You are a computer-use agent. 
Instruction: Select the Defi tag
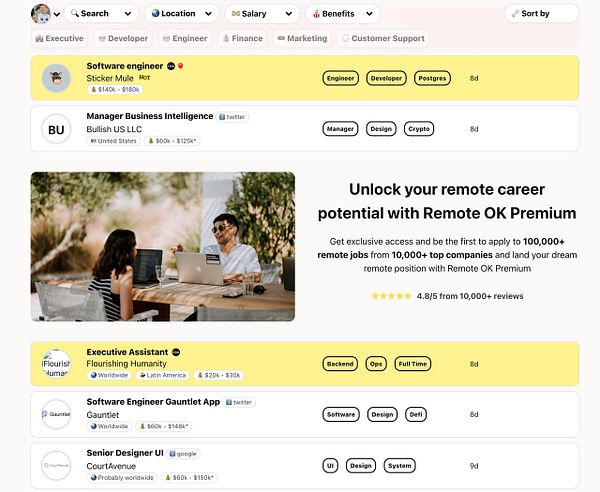[x=416, y=415]
